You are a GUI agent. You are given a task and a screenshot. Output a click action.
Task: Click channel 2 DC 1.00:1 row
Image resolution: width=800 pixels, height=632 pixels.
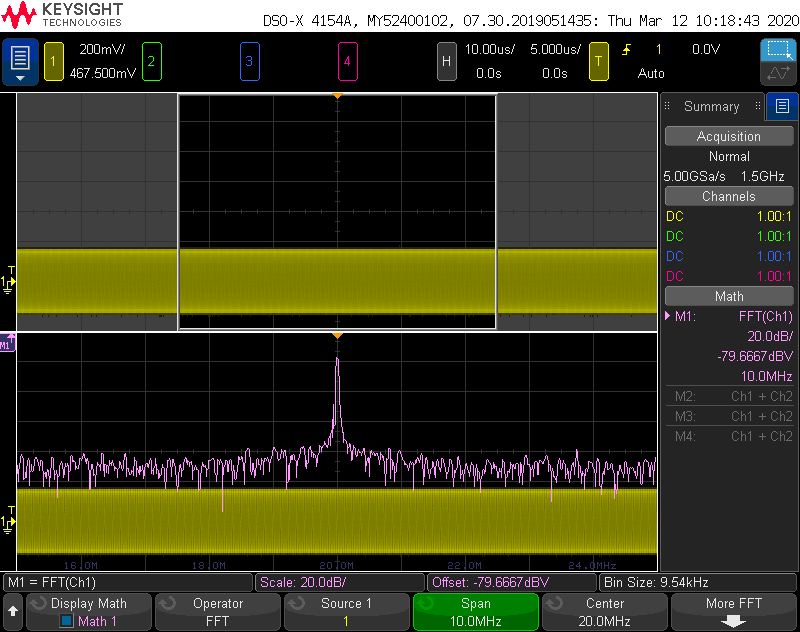(x=729, y=236)
